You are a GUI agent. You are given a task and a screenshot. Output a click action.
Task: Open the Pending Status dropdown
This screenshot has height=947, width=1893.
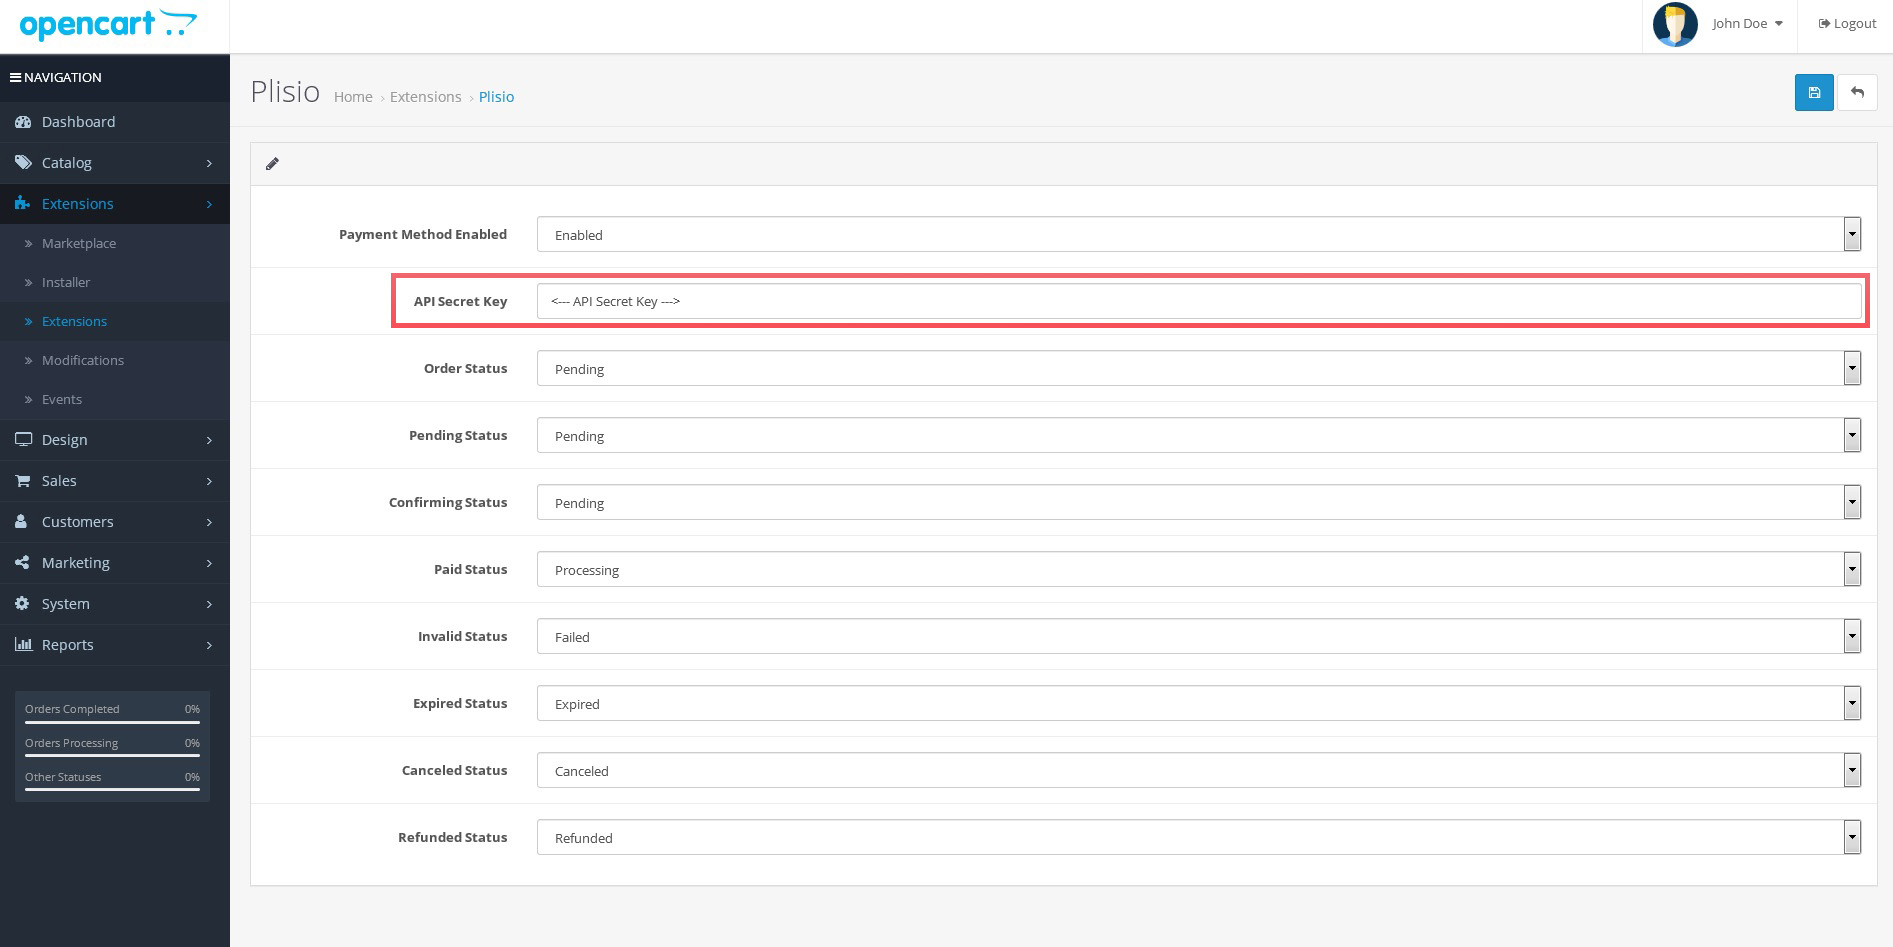click(x=1199, y=435)
